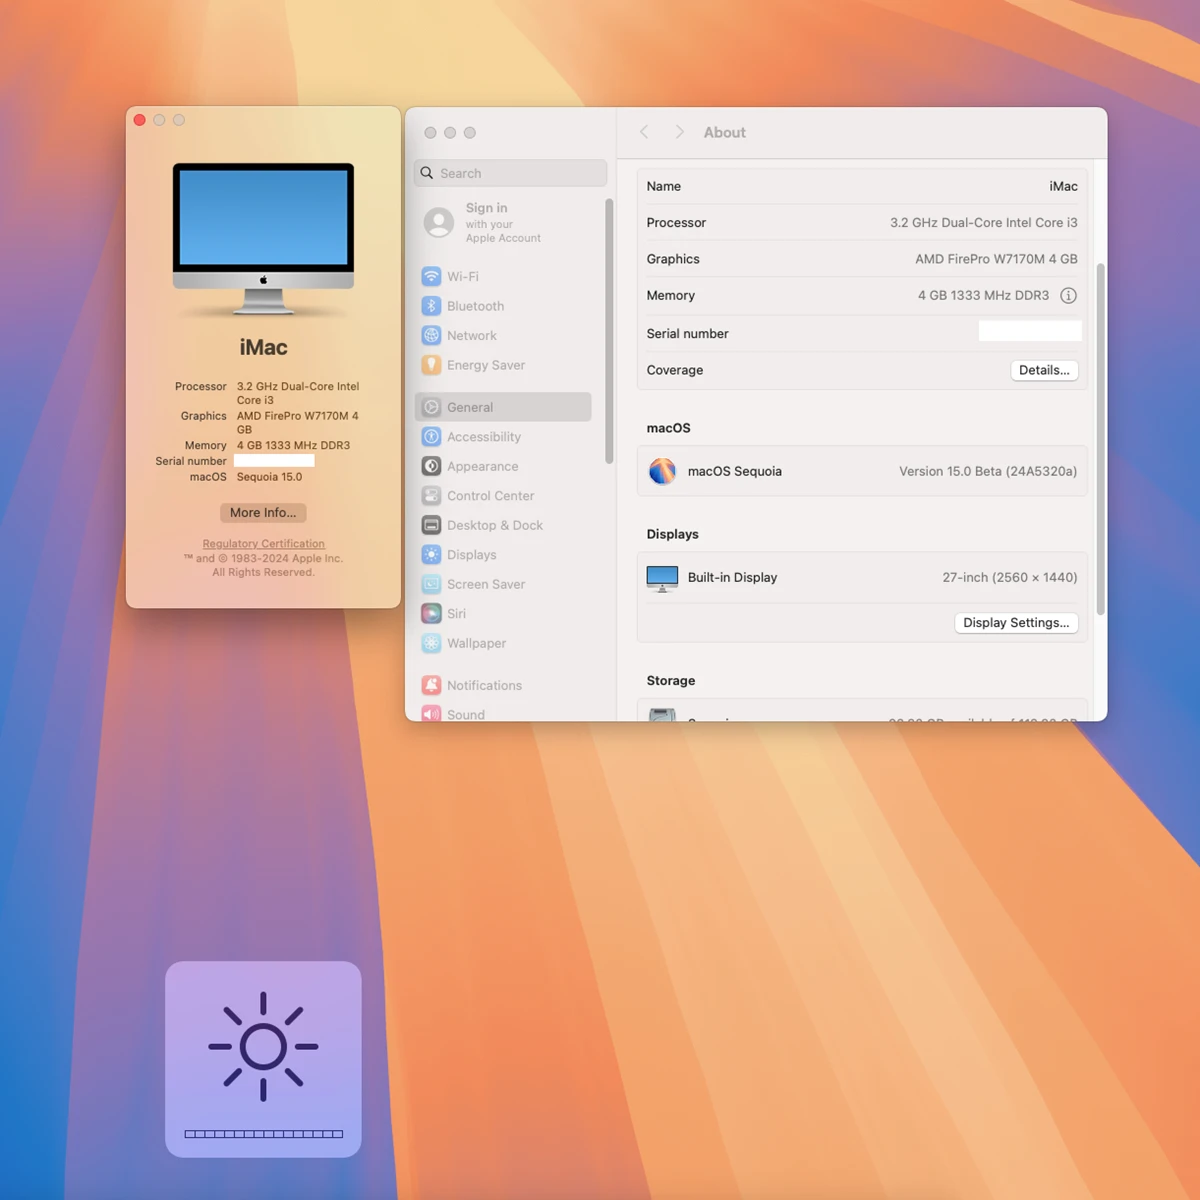Open Desktop & Dock settings
Viewport: 1200px width, 1200px height.
pos(503,525)
